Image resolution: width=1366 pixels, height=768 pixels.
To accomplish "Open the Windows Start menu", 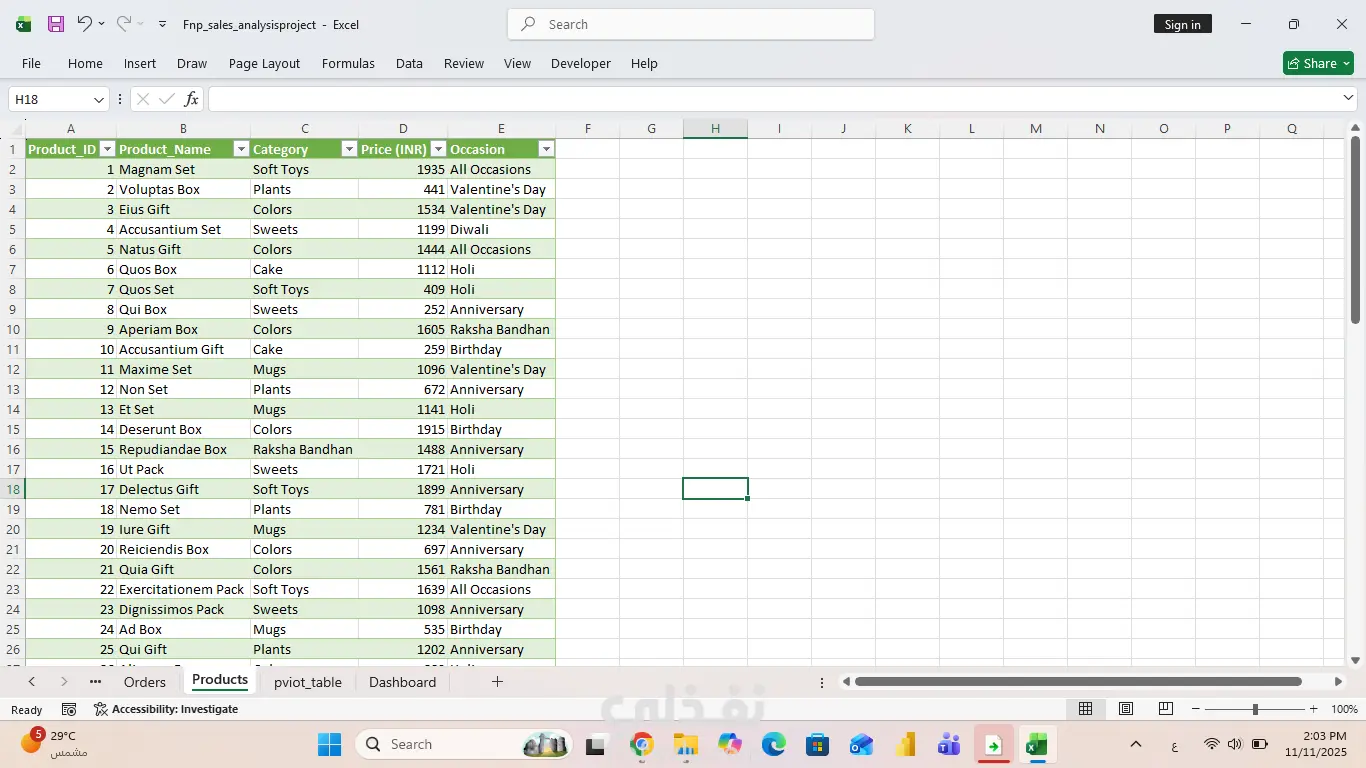I will pos(329,745).
